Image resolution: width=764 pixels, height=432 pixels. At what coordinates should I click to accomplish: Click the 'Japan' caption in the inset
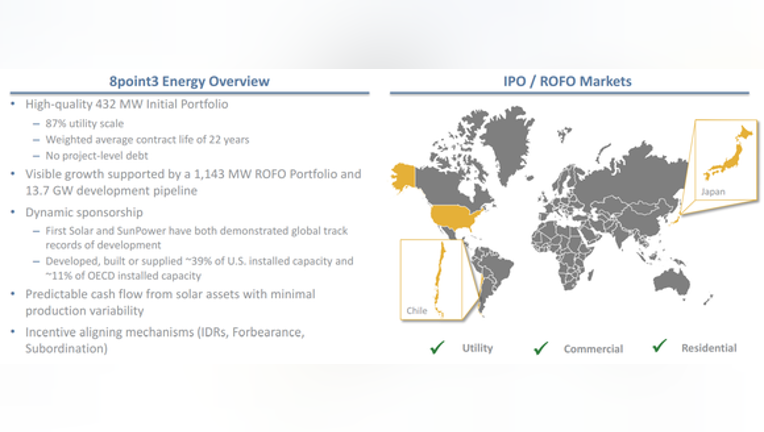713,191
